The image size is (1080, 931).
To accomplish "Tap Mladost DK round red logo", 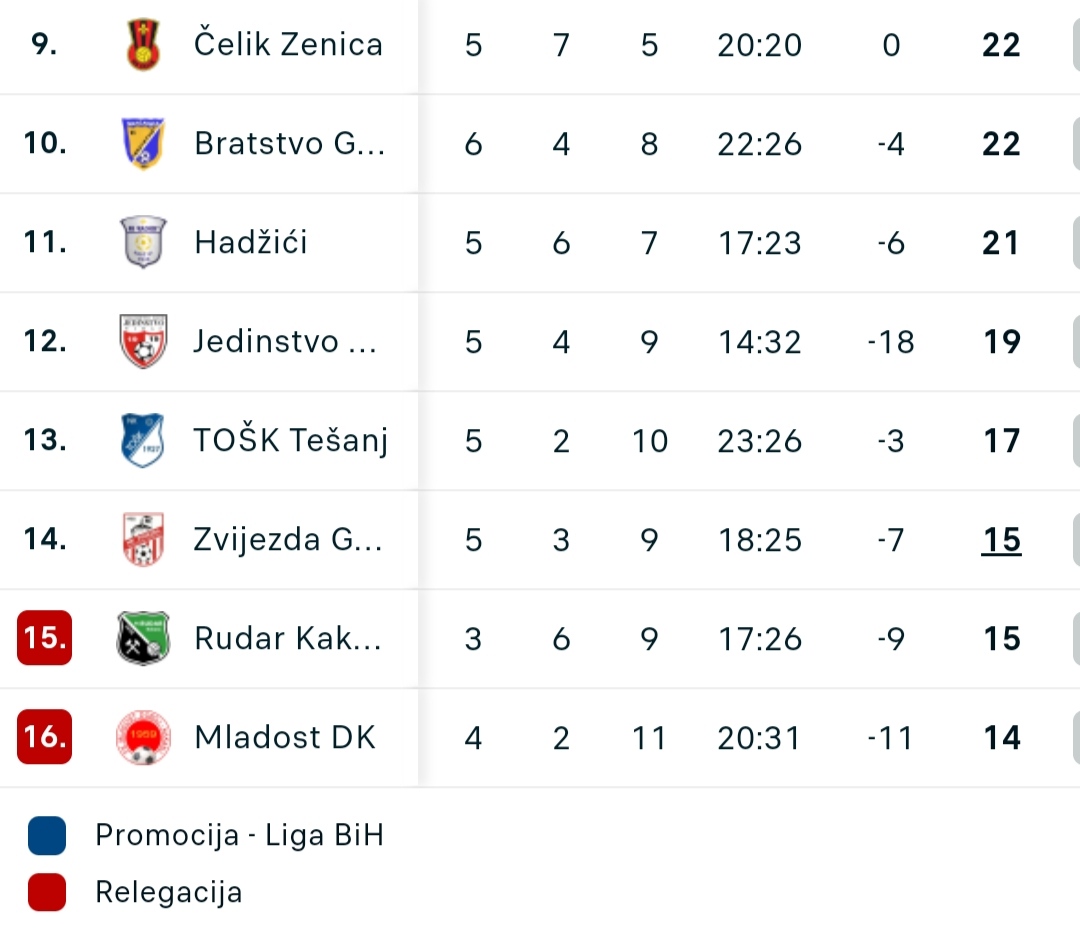I will pyautogui.click(x=143, y=738).
